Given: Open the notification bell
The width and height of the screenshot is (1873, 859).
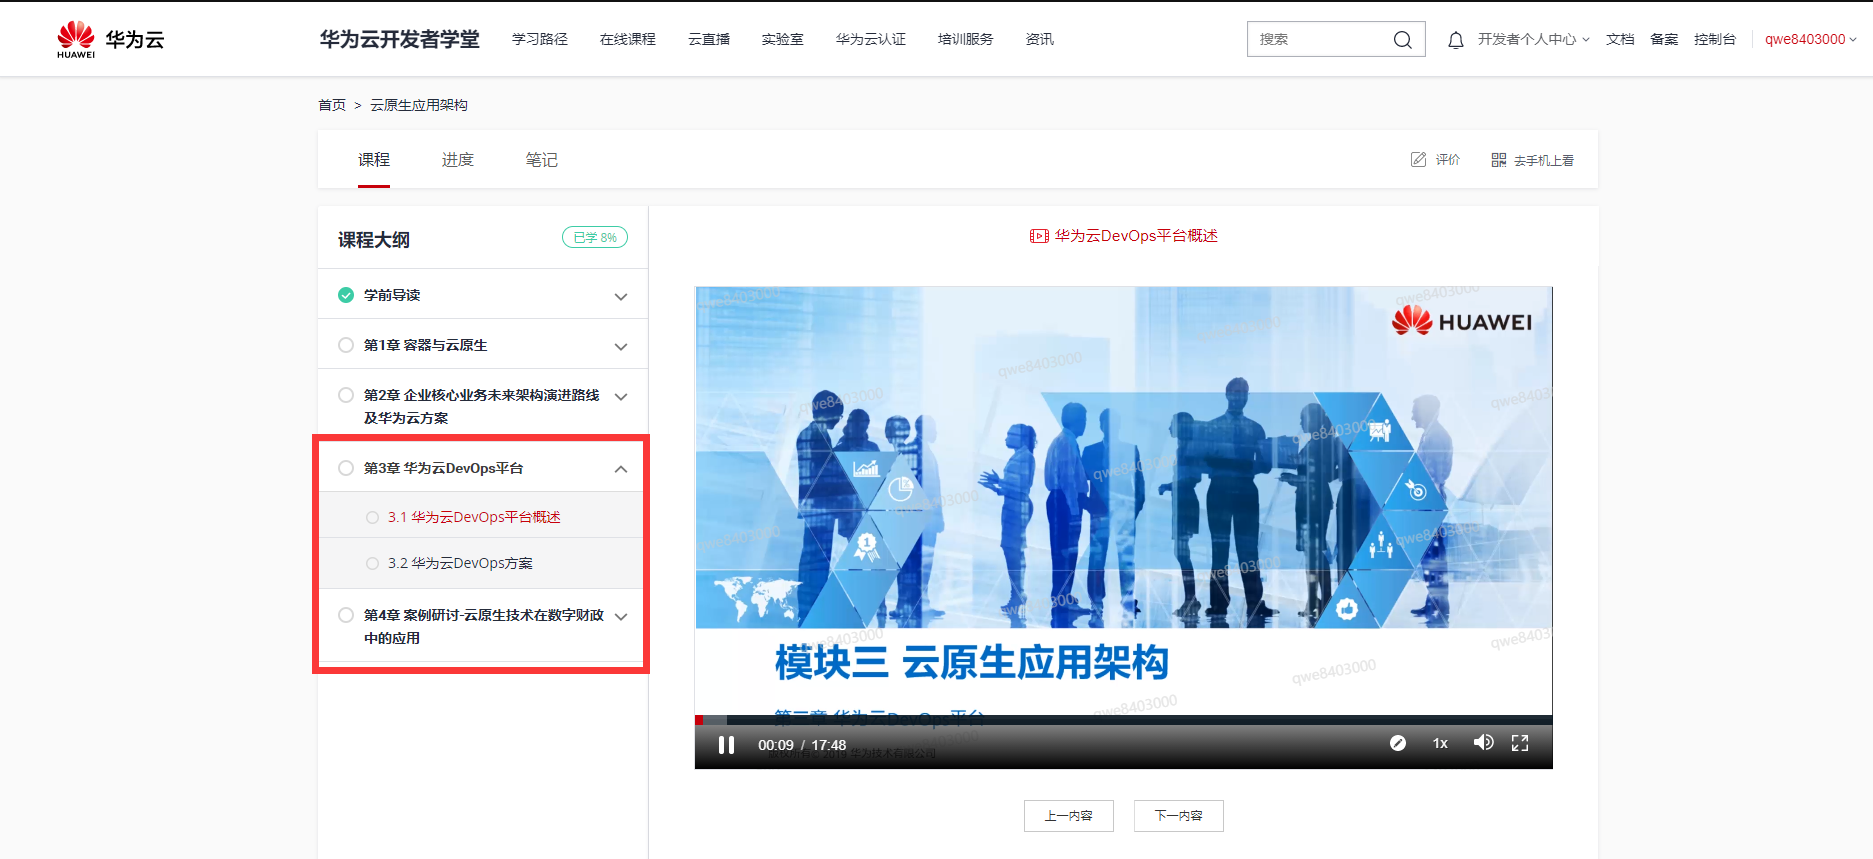Looking at the screenshot, I should pyautogui.click(x=1456, y=40).
